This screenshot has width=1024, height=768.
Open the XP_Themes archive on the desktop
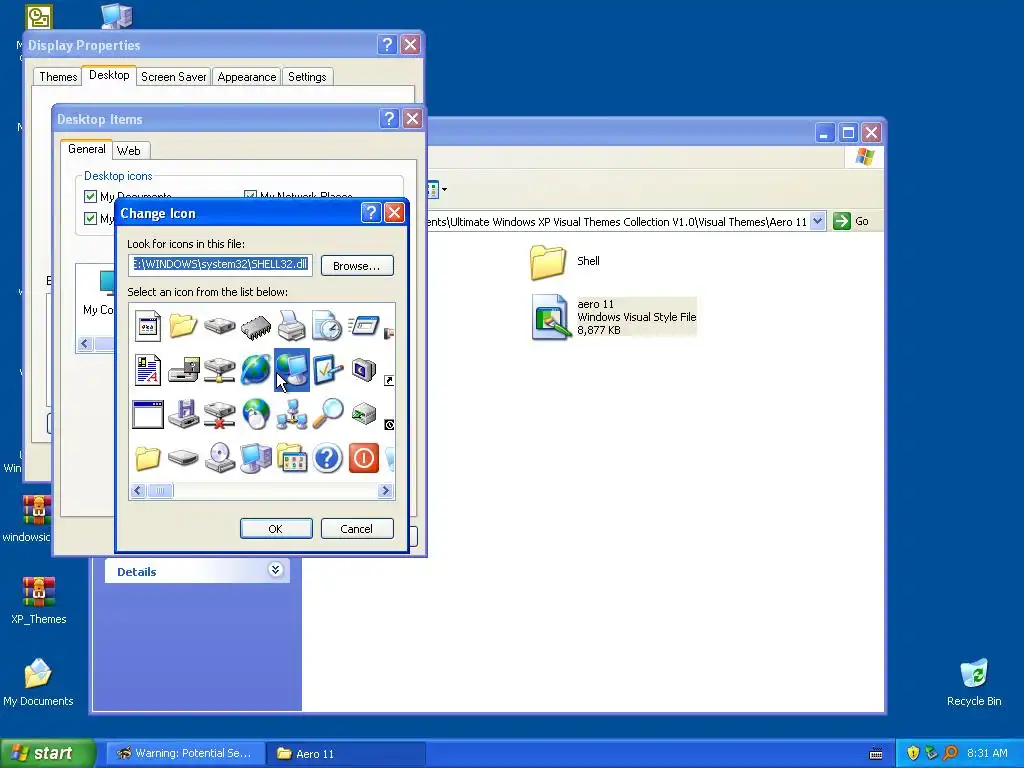click(39, 601)
